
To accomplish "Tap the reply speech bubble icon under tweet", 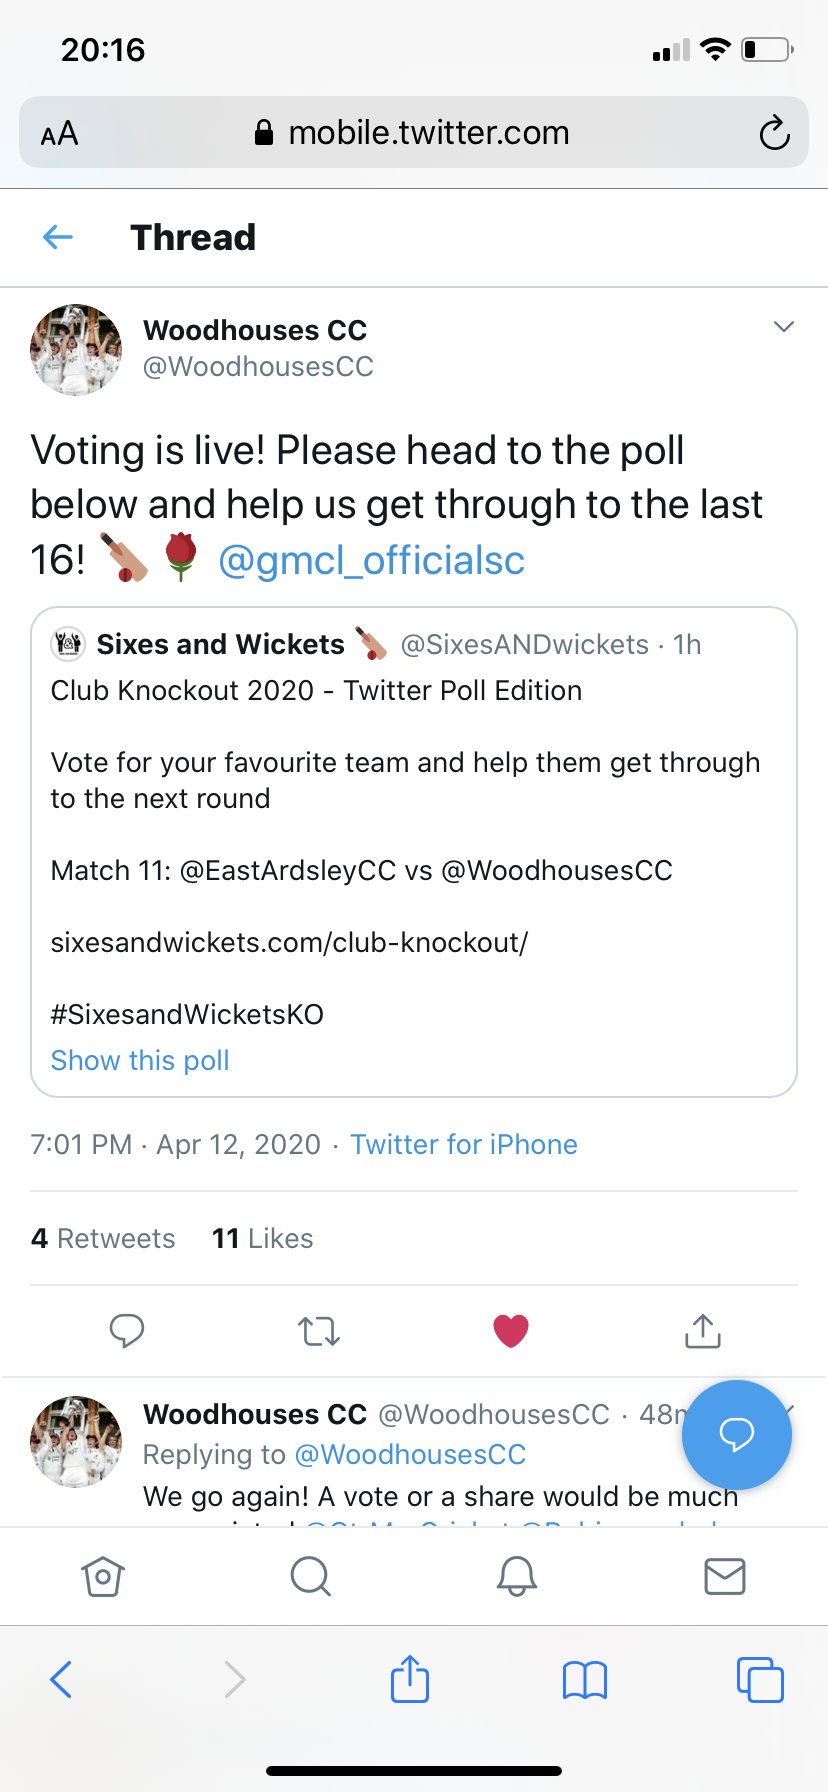I will click(x=127, y=1331).
